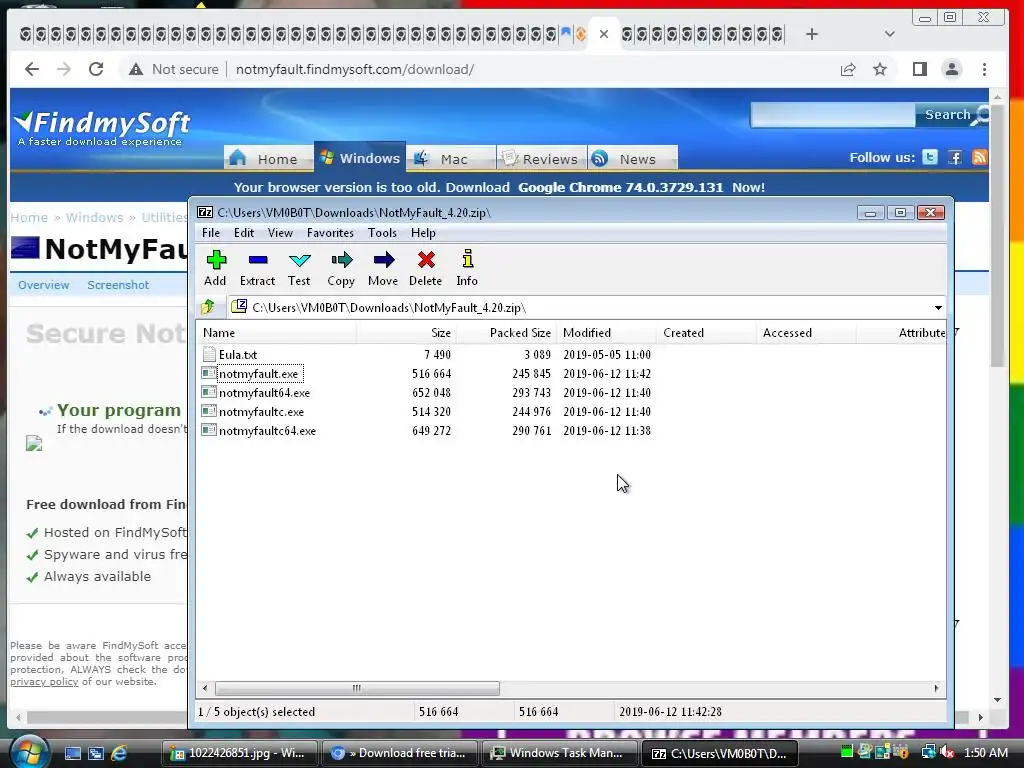This screenshot has height=768, width=1024.
Task: Go back in the Chrome browser
Action: point(32,69)
